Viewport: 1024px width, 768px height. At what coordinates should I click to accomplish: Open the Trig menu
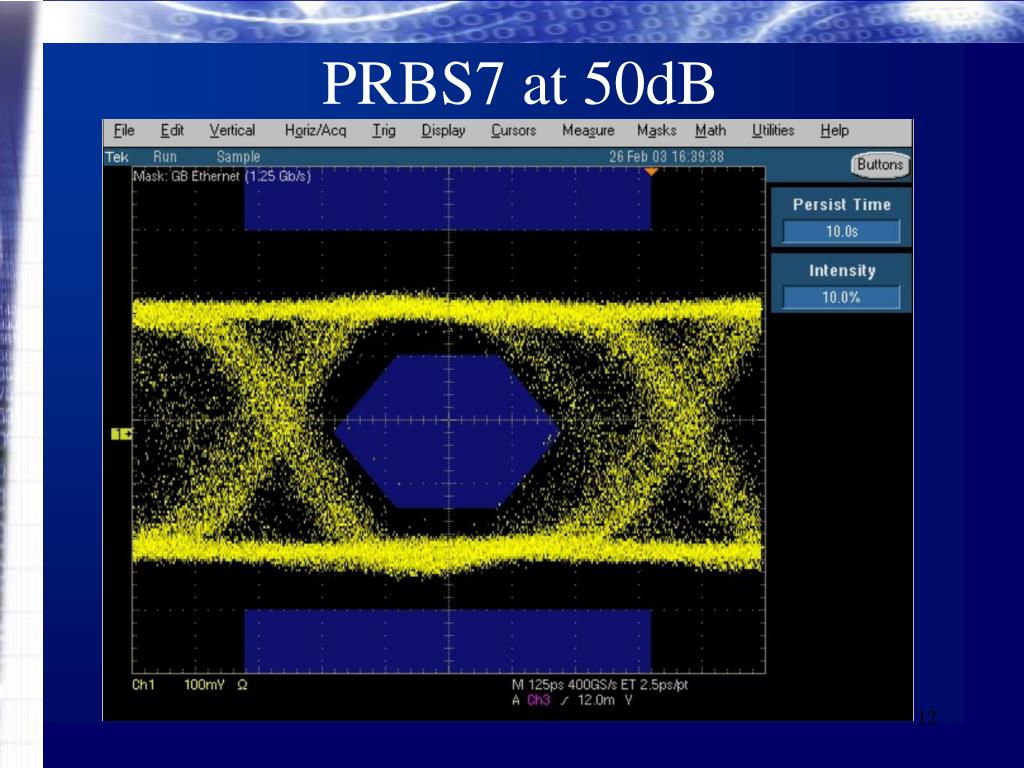[x=383, y=130]
